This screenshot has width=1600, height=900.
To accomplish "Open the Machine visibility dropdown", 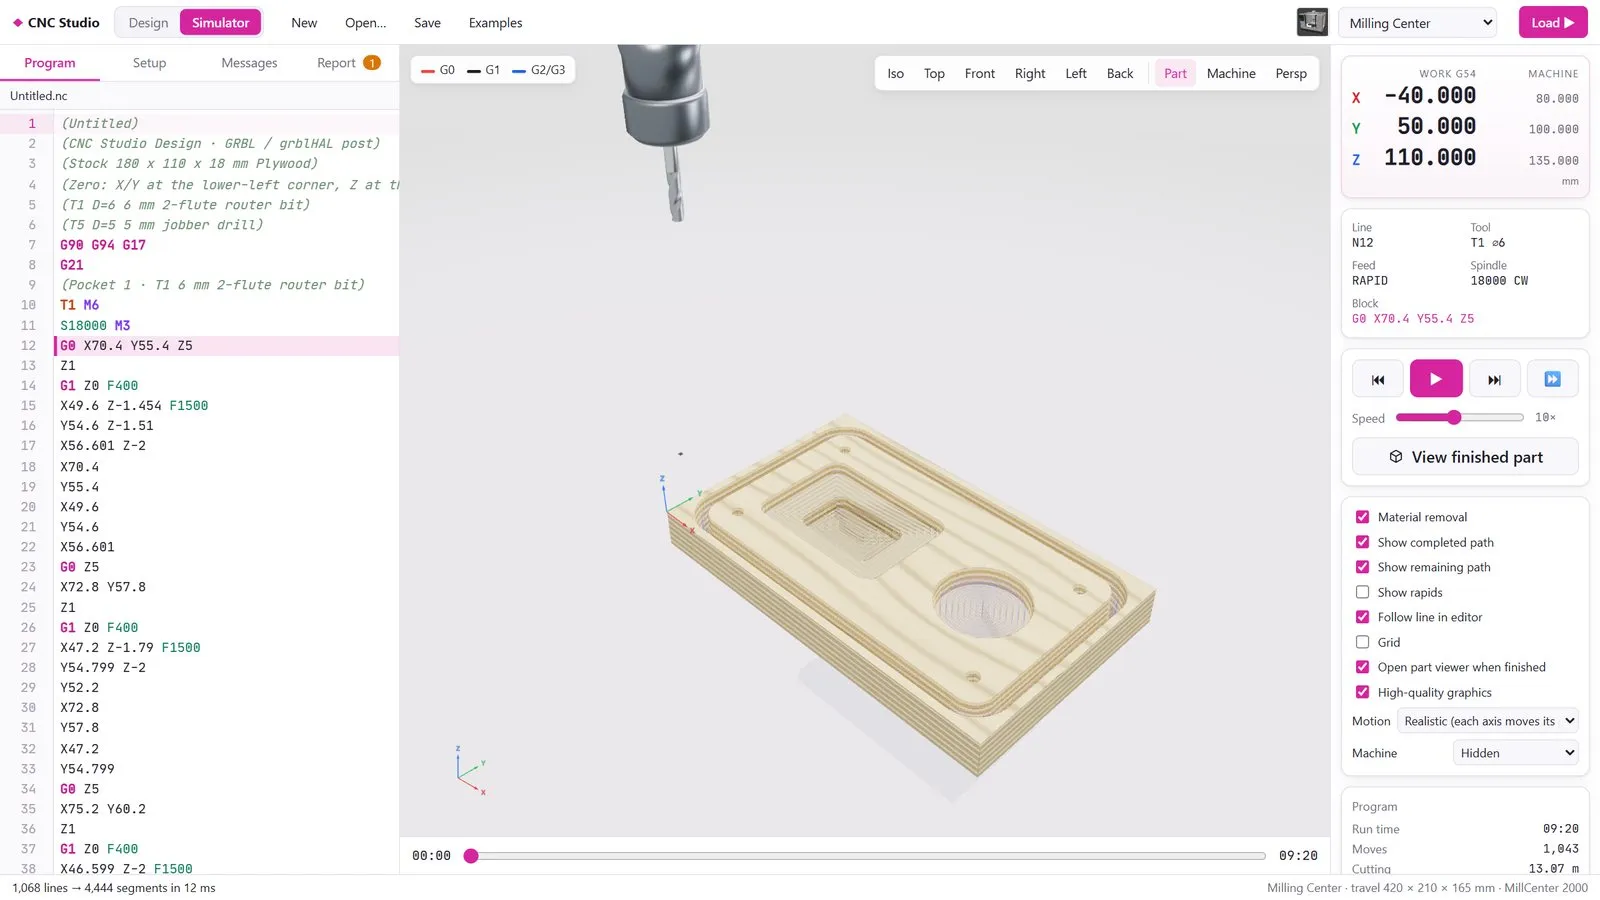I will click(1515, 753).
